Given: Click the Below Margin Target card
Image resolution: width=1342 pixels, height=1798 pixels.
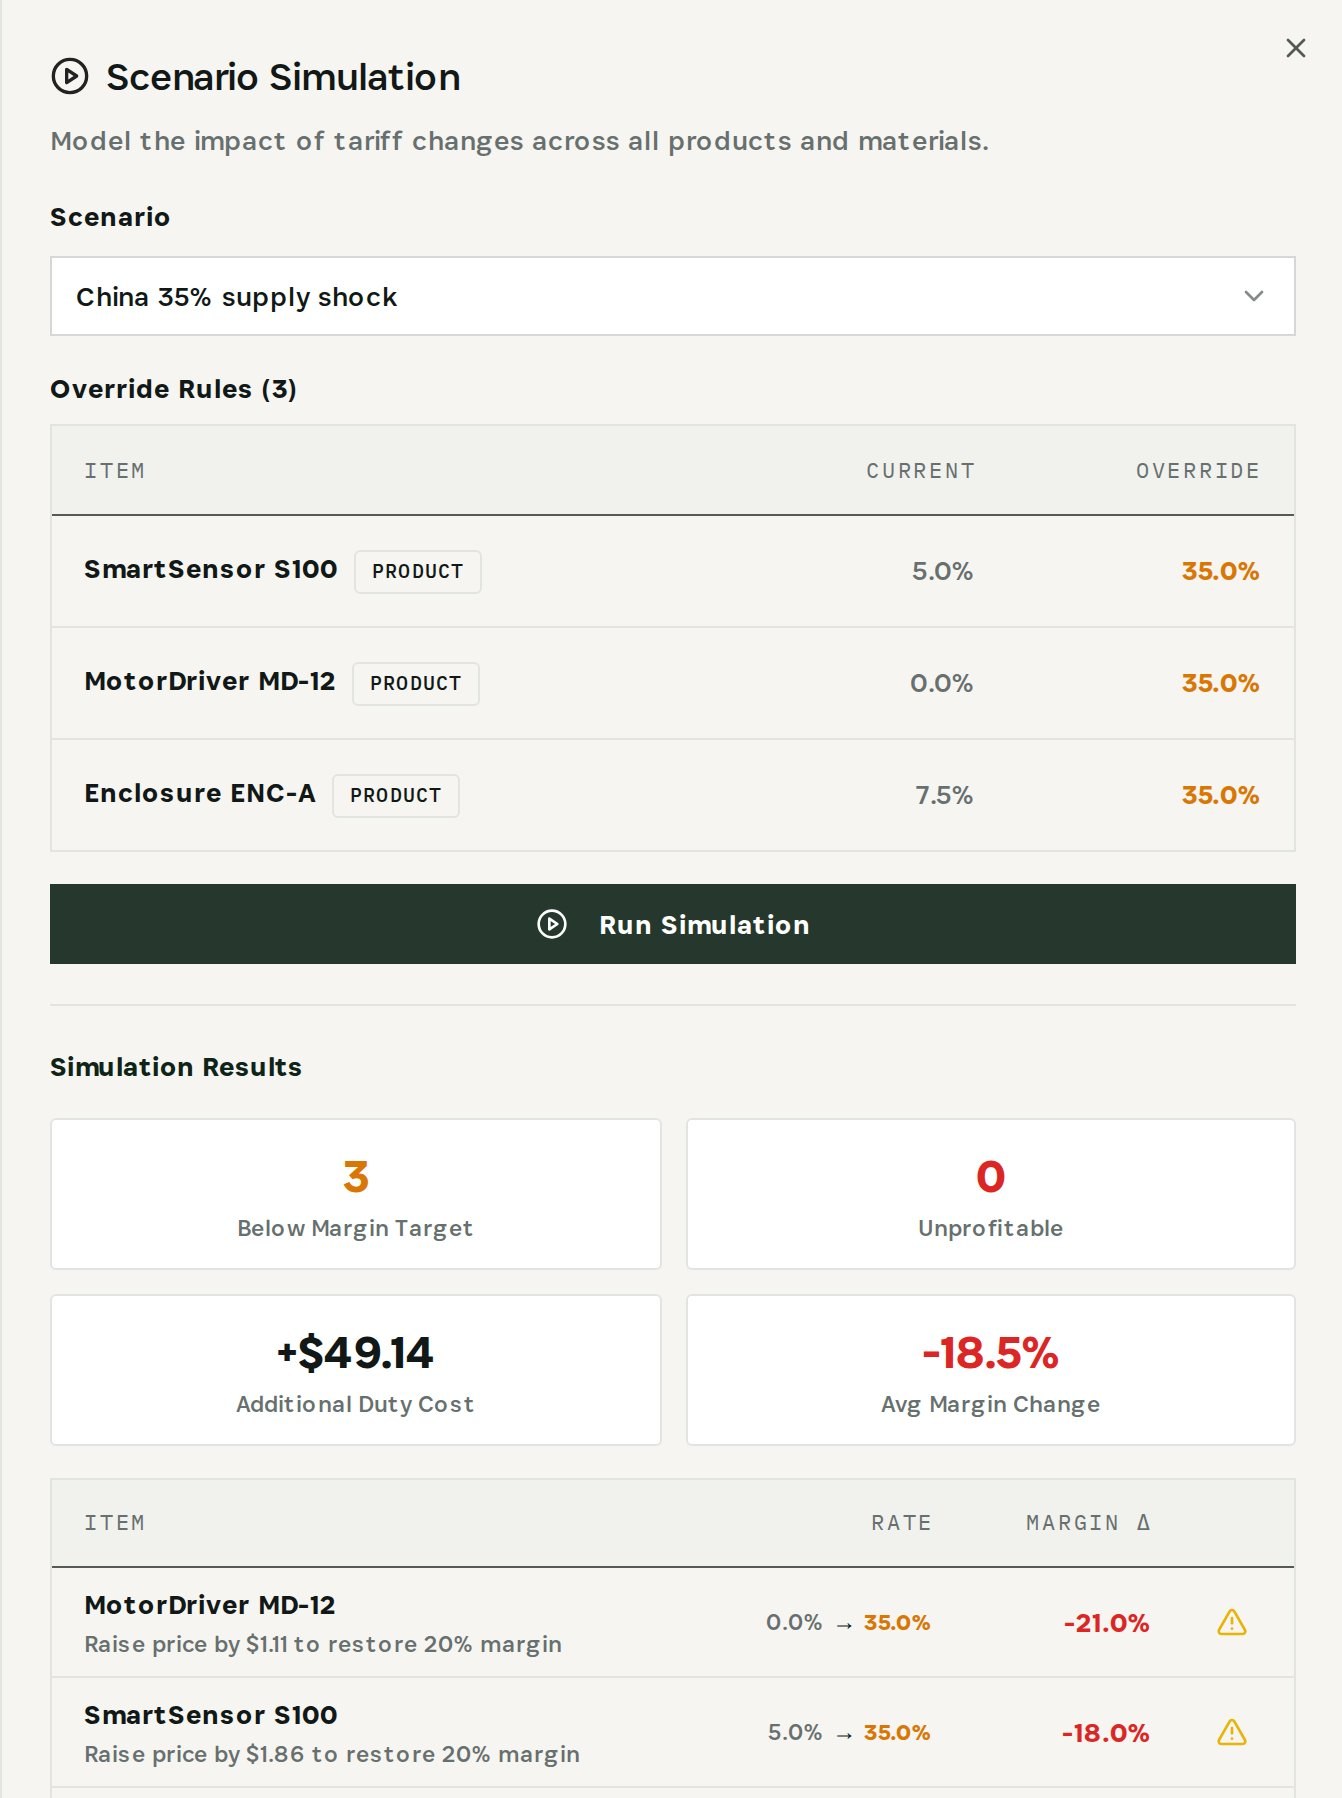Looking at the screenshot, I should pos(356,1194).
